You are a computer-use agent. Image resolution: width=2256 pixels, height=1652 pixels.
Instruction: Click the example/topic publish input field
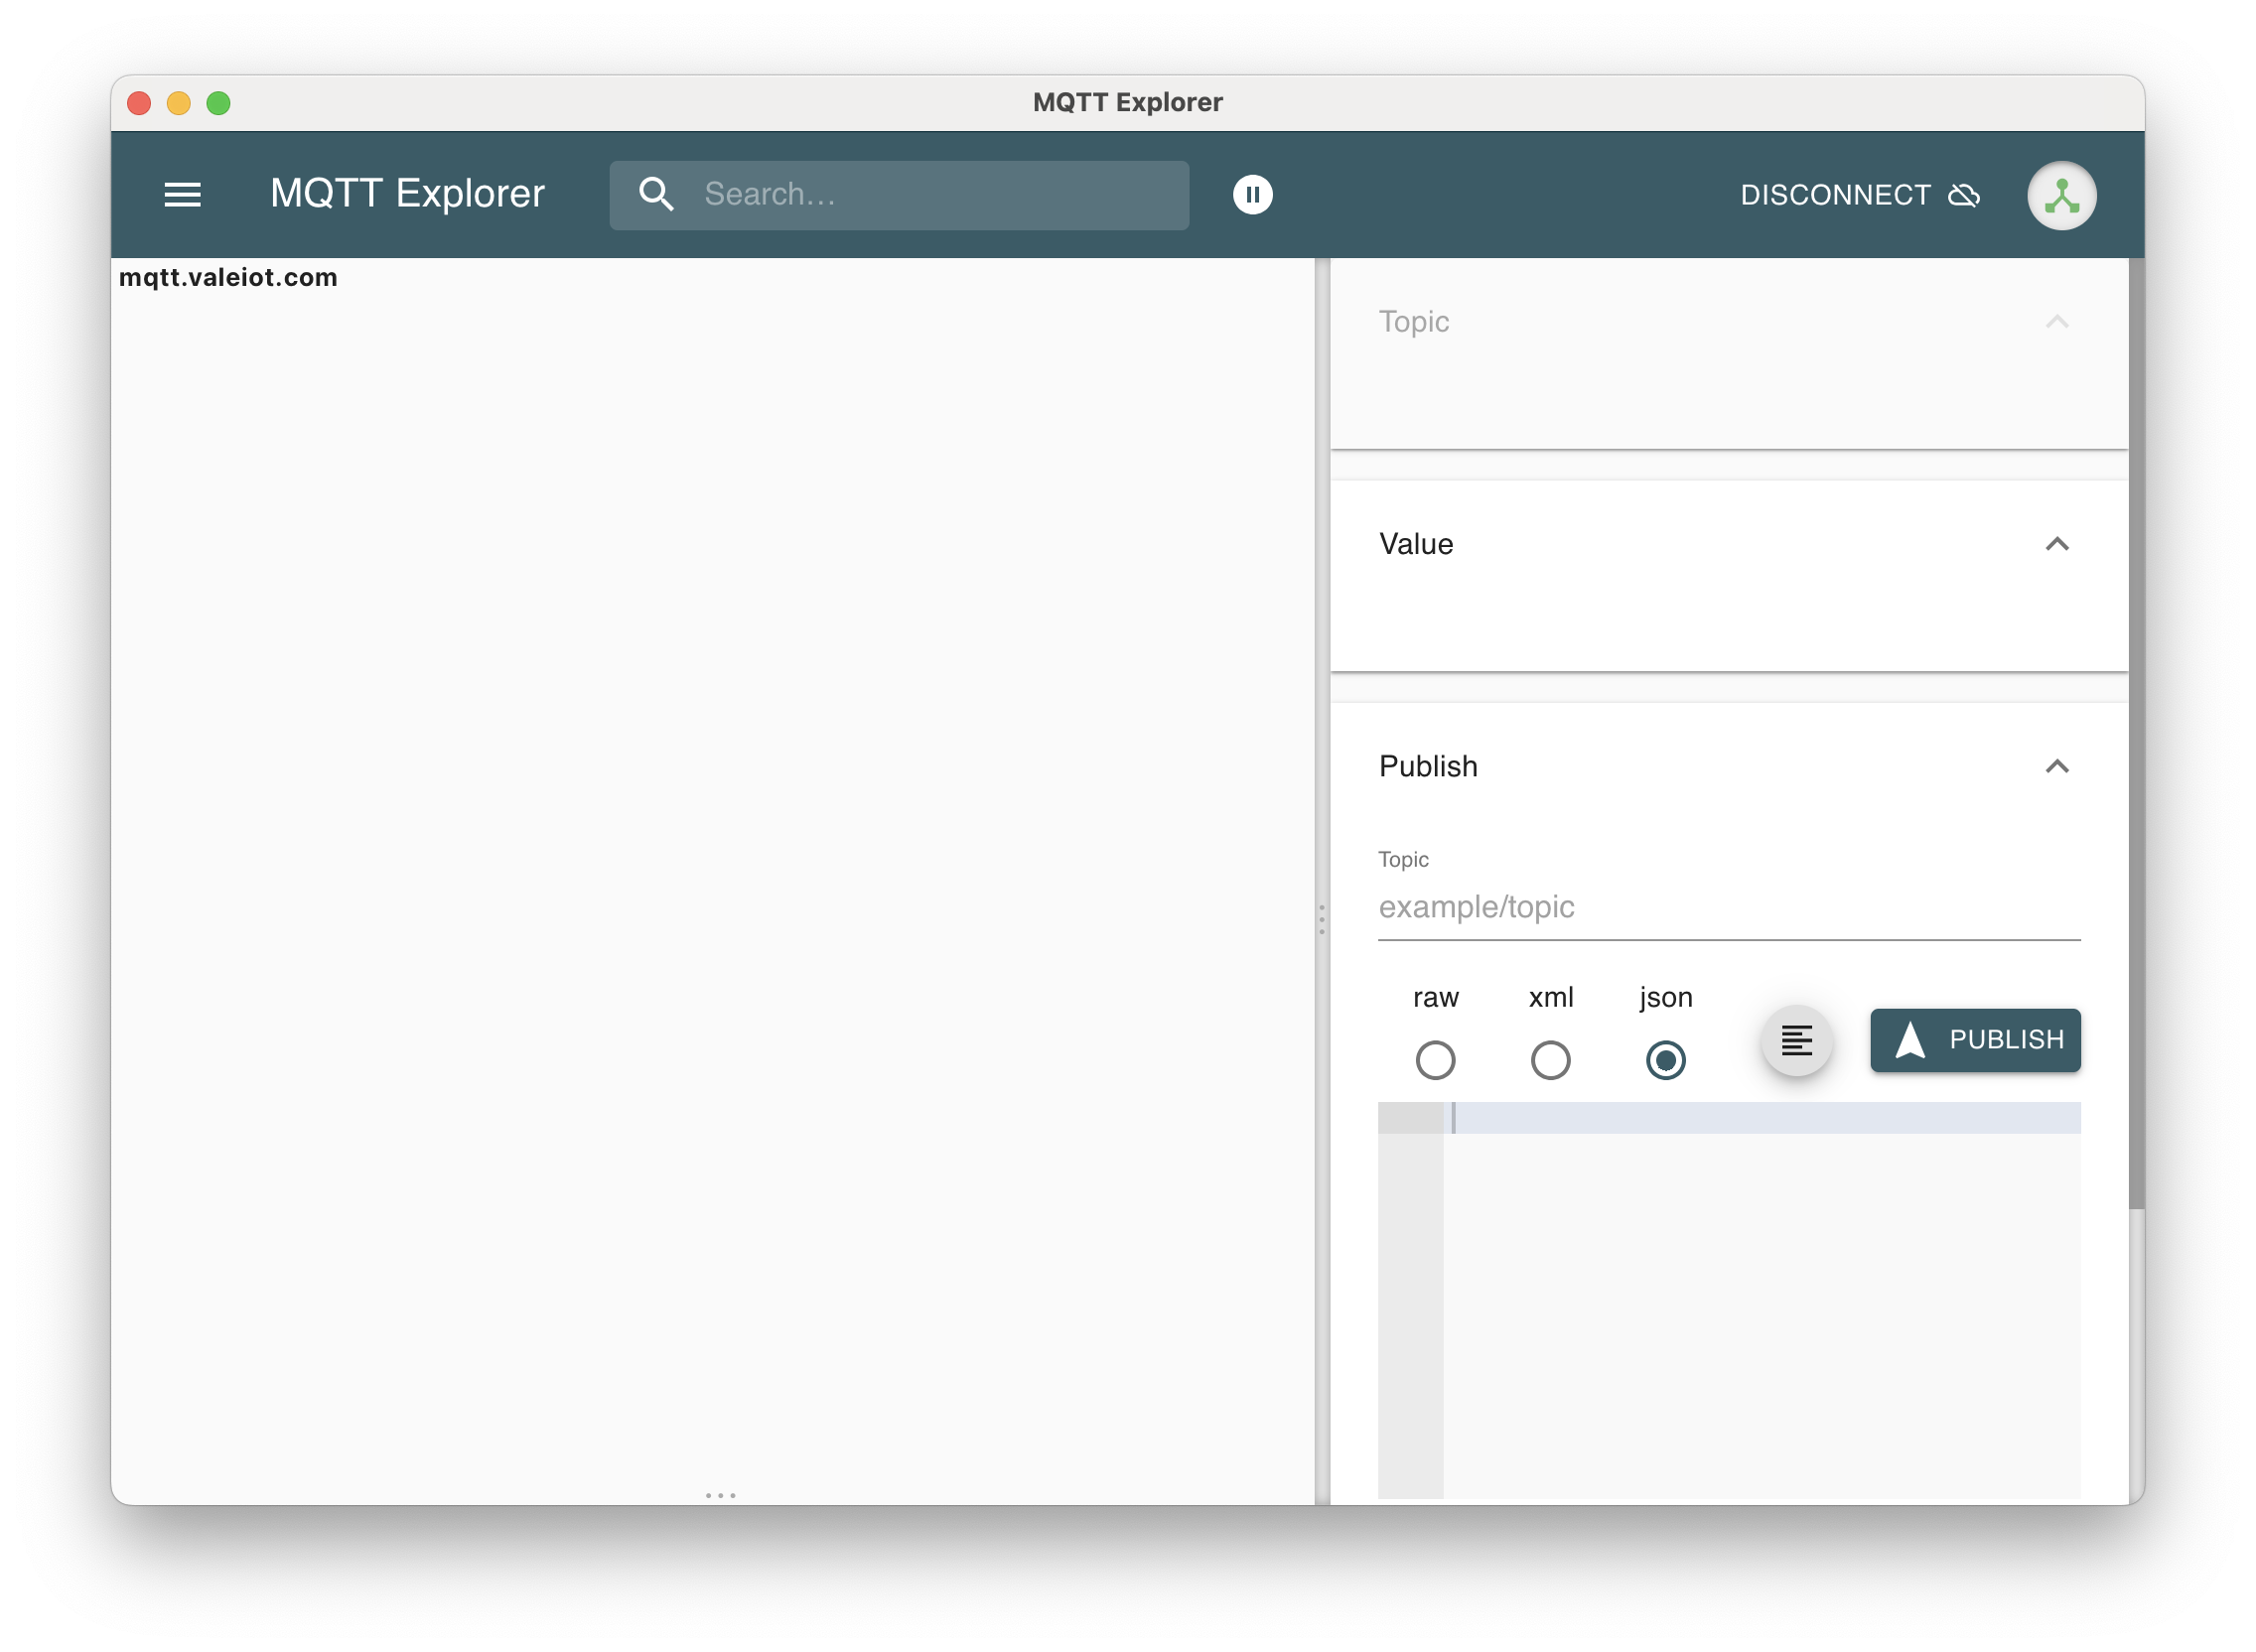(x=1700, y=907)
